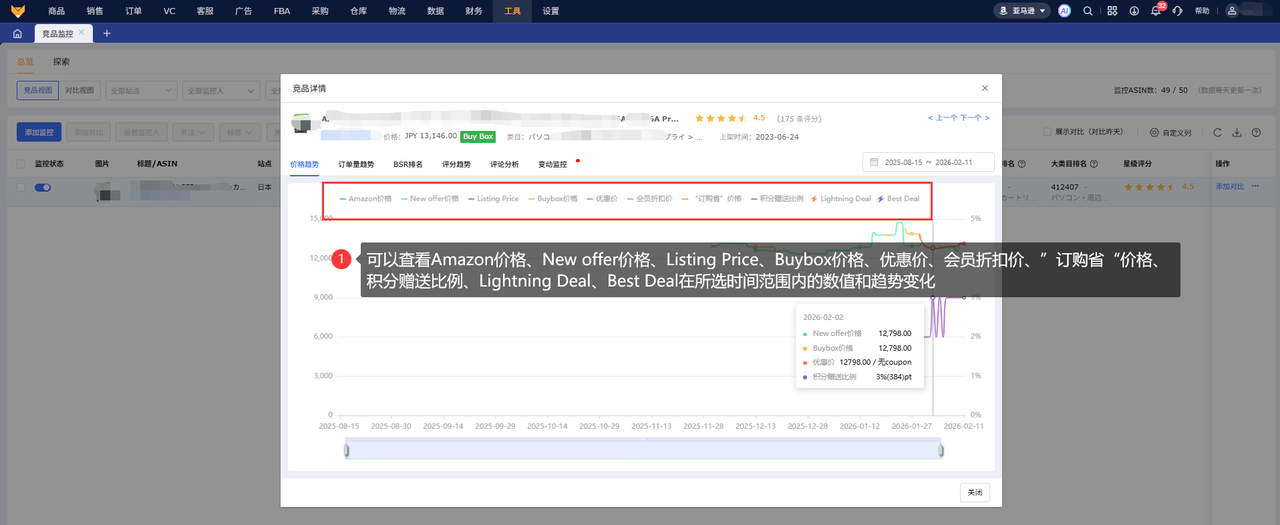
Task: Open the 设置 menu
Action: (551, 11)
